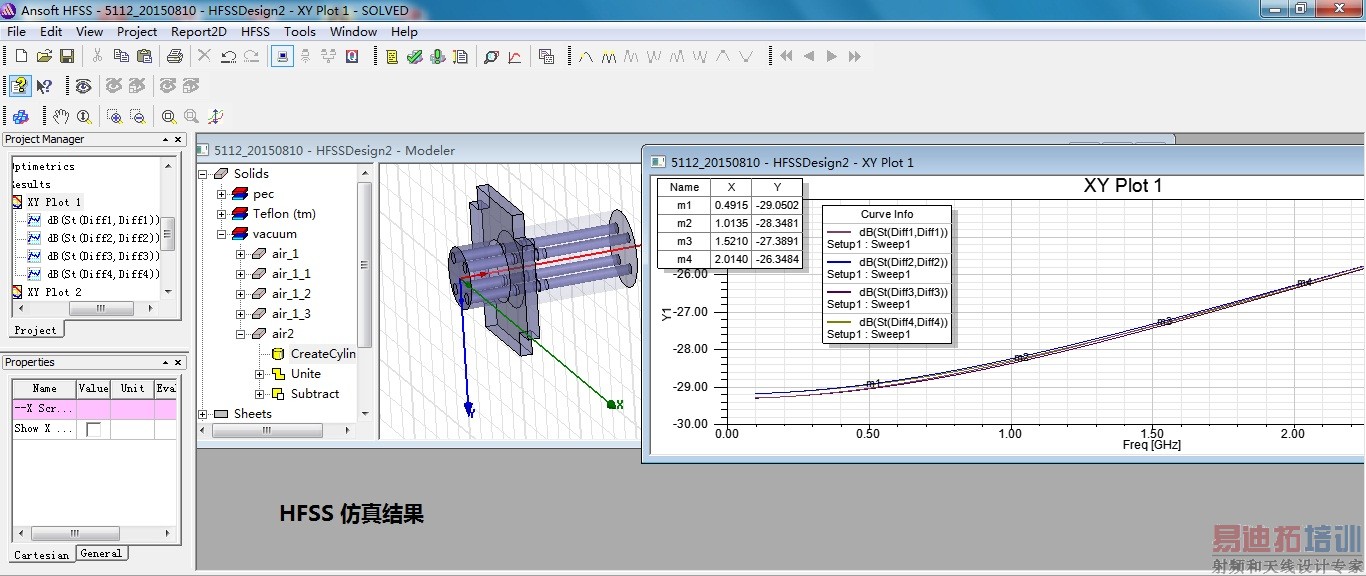Collapse the air2 tree node

[241, 334]
